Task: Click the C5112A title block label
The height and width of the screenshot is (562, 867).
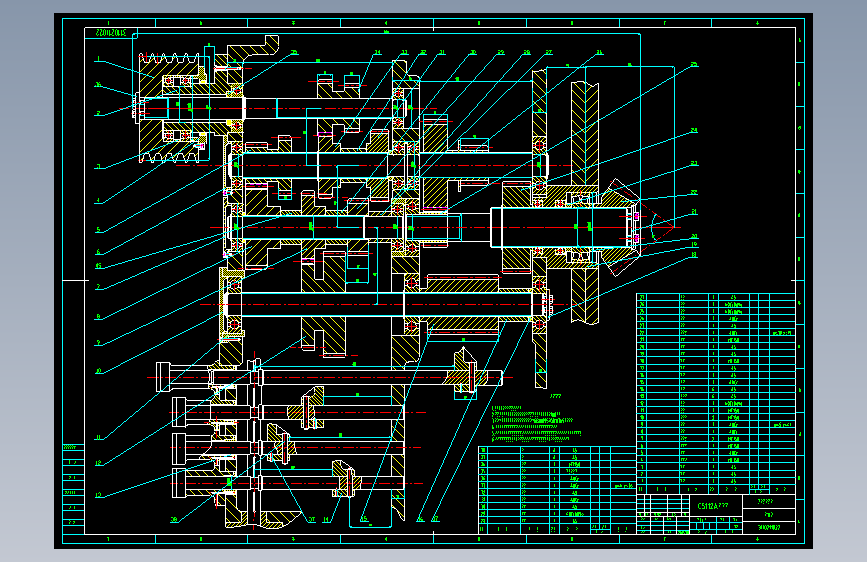Action: (713, 506)
